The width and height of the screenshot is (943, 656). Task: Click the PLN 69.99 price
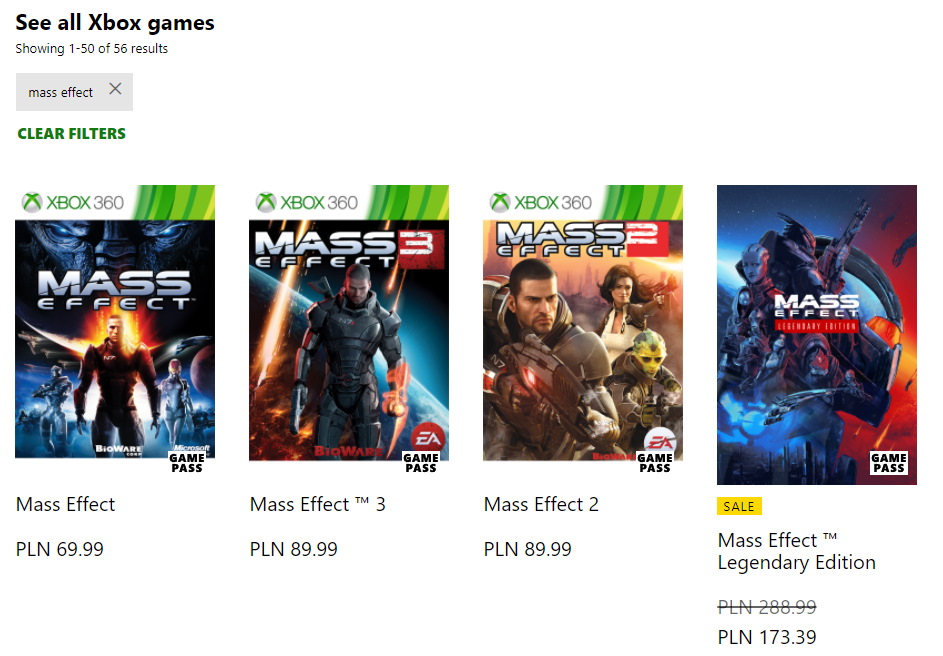pos(60,549)
